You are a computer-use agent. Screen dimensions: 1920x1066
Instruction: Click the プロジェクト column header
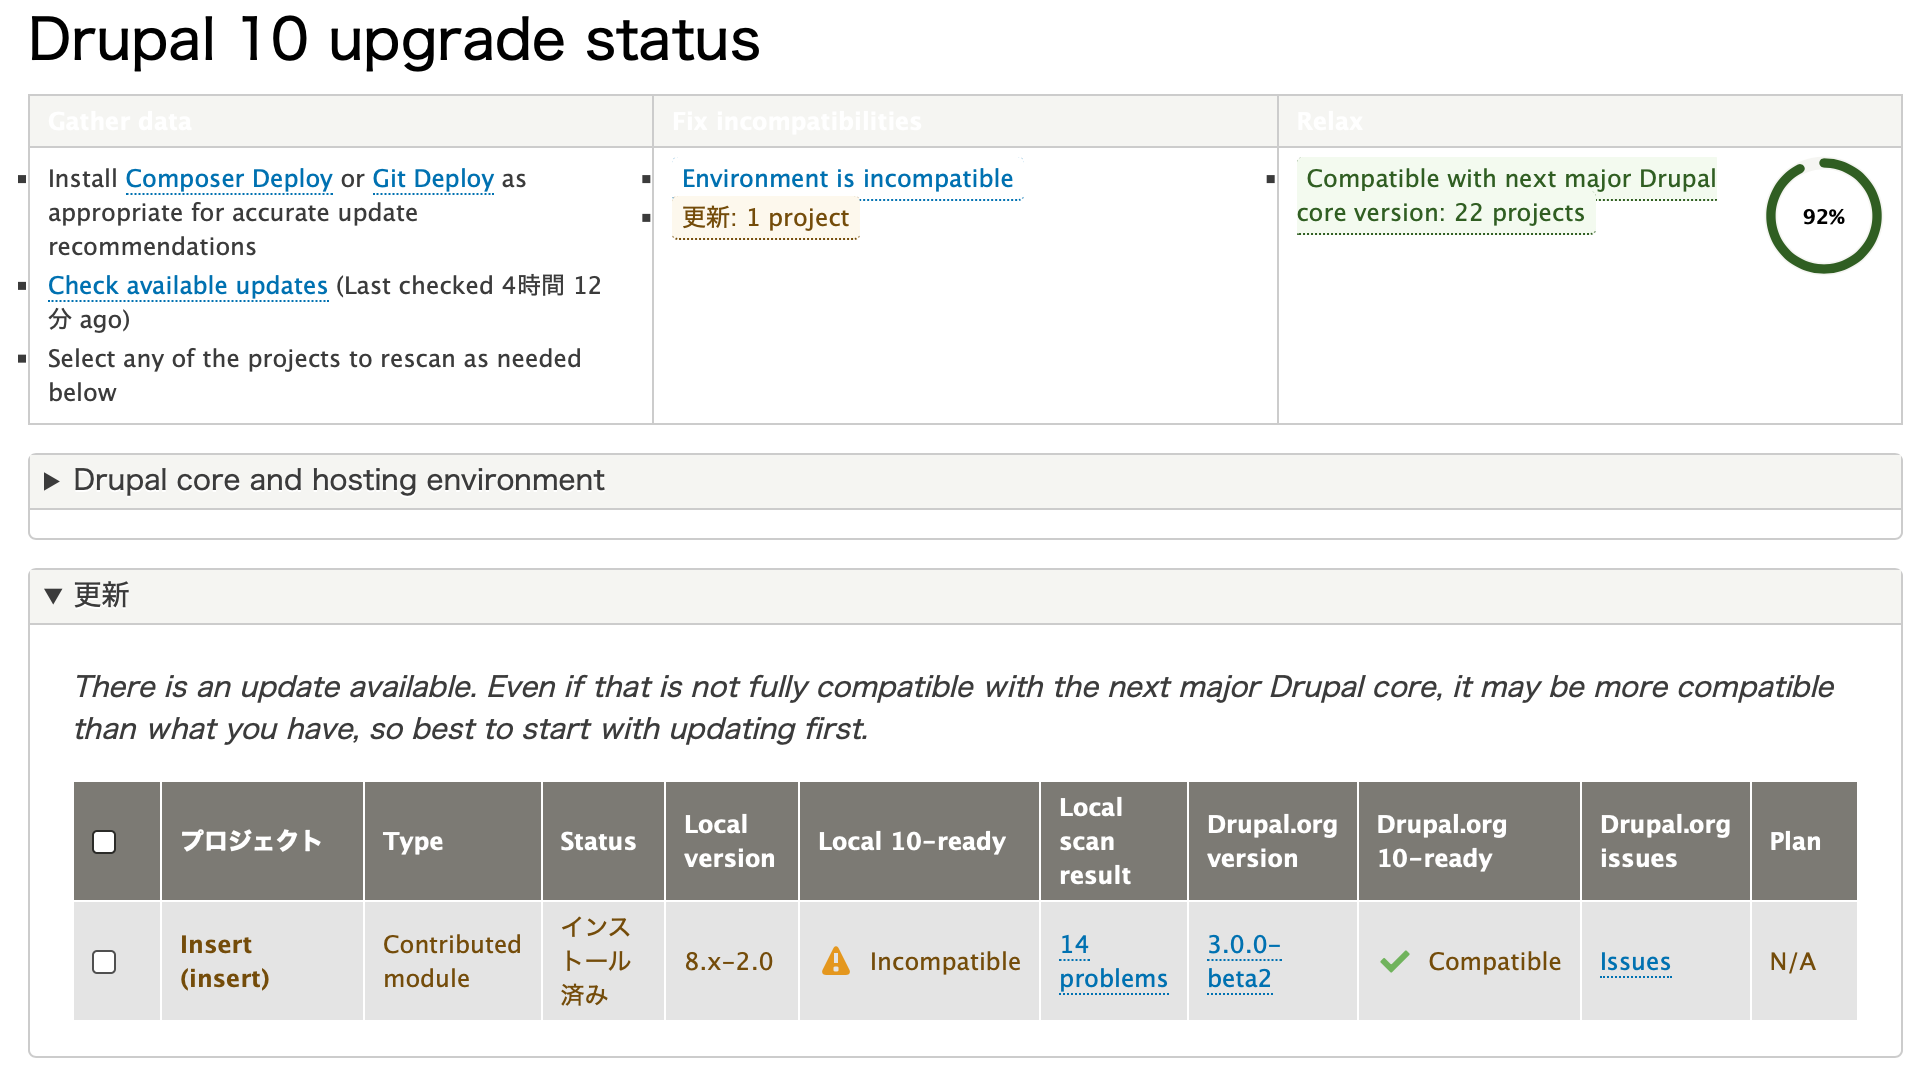251,842
